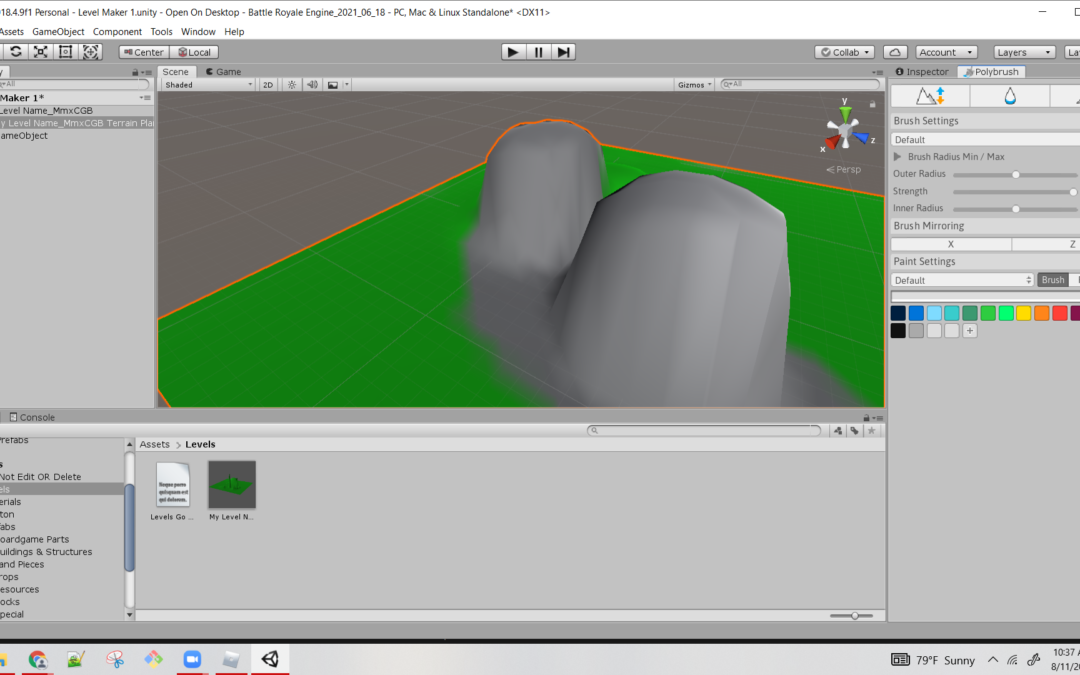This screenshot has width=1080, height=675.
Task: Select GameObject in Hierarchy
Action: pos(24,136)
